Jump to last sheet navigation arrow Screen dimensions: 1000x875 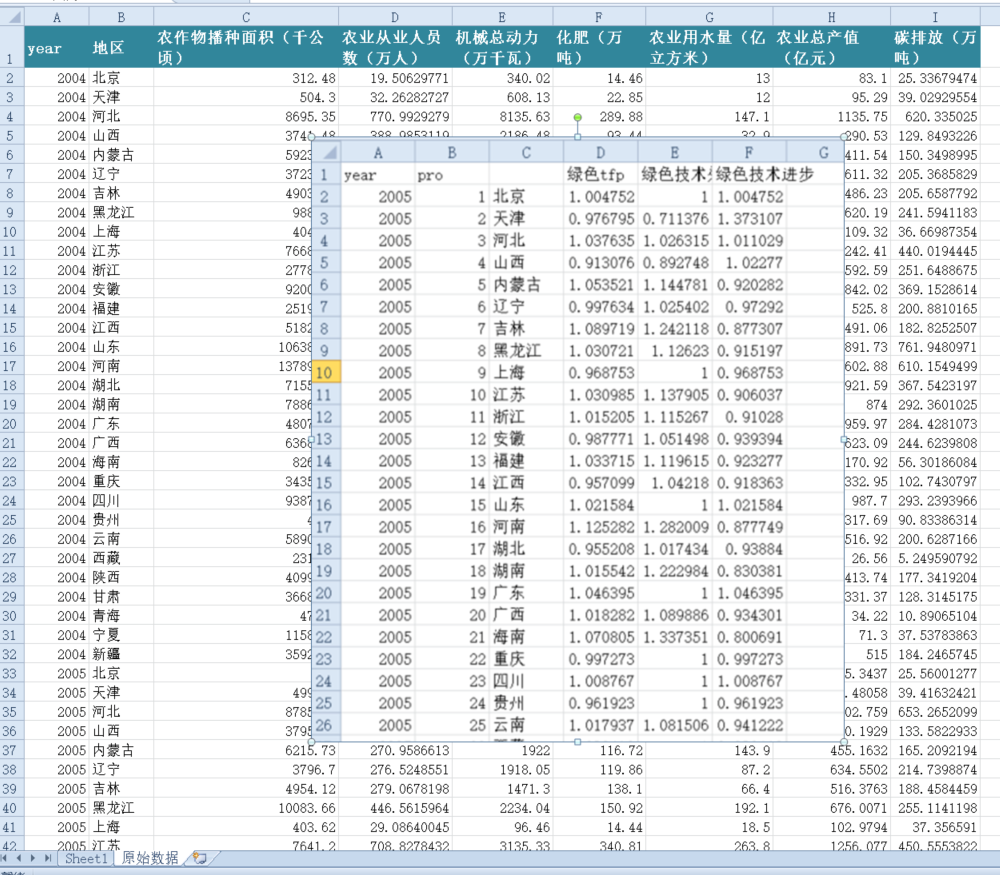(47, 858)
